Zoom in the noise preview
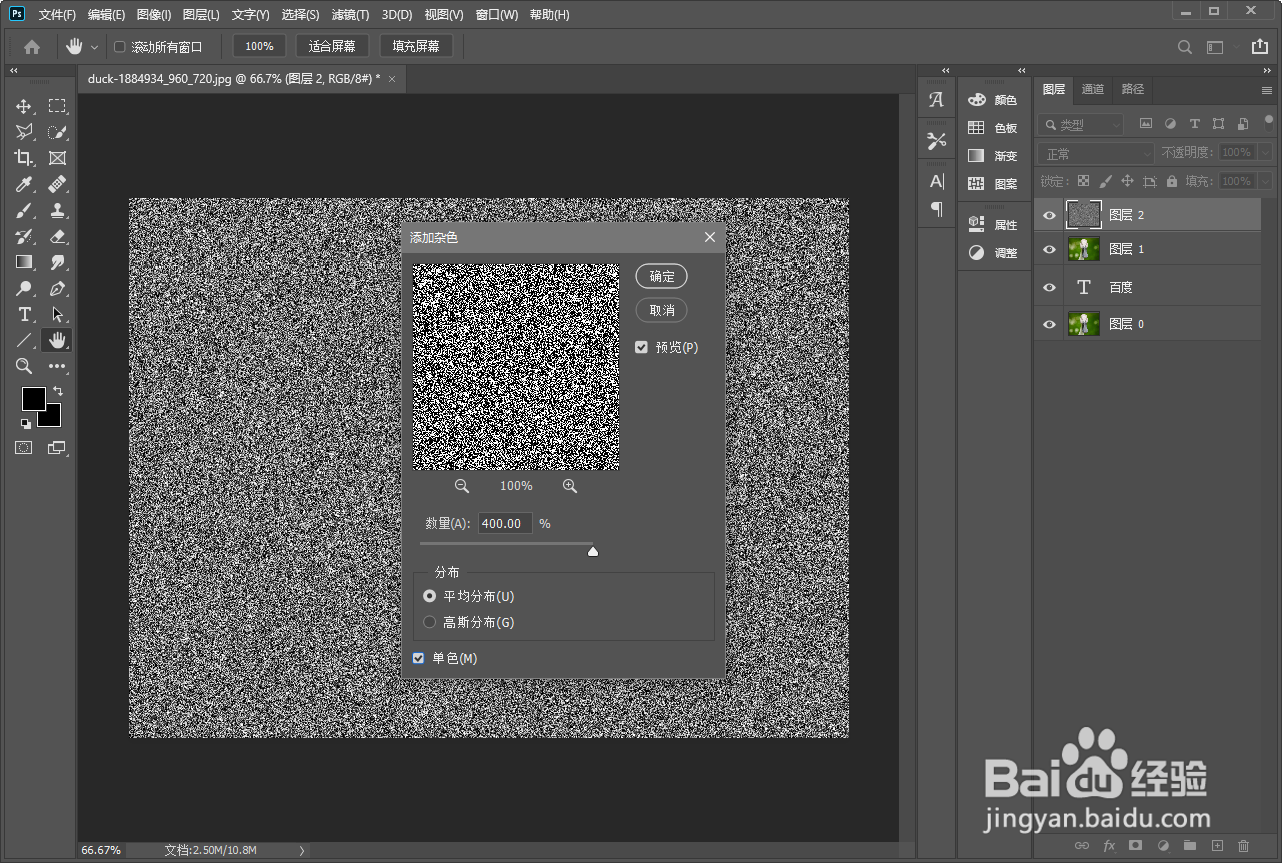This screenshot has width=1282, height=863. [x=570, y=486]
